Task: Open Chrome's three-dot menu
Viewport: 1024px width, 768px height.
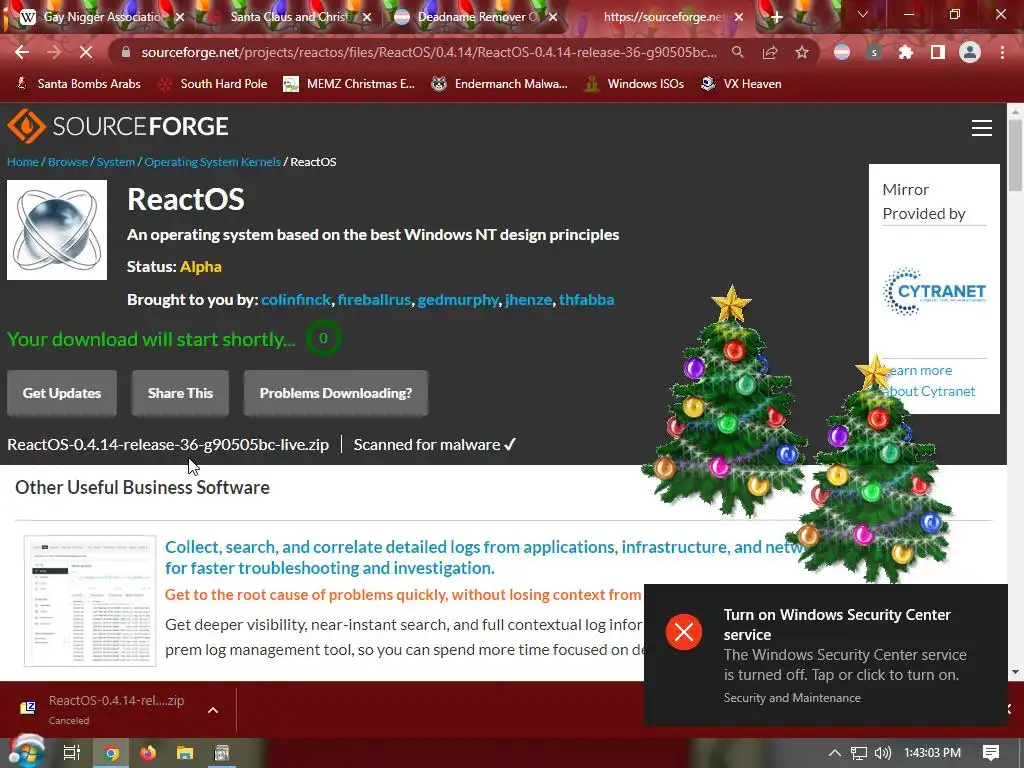Action: pos(1002,52)
